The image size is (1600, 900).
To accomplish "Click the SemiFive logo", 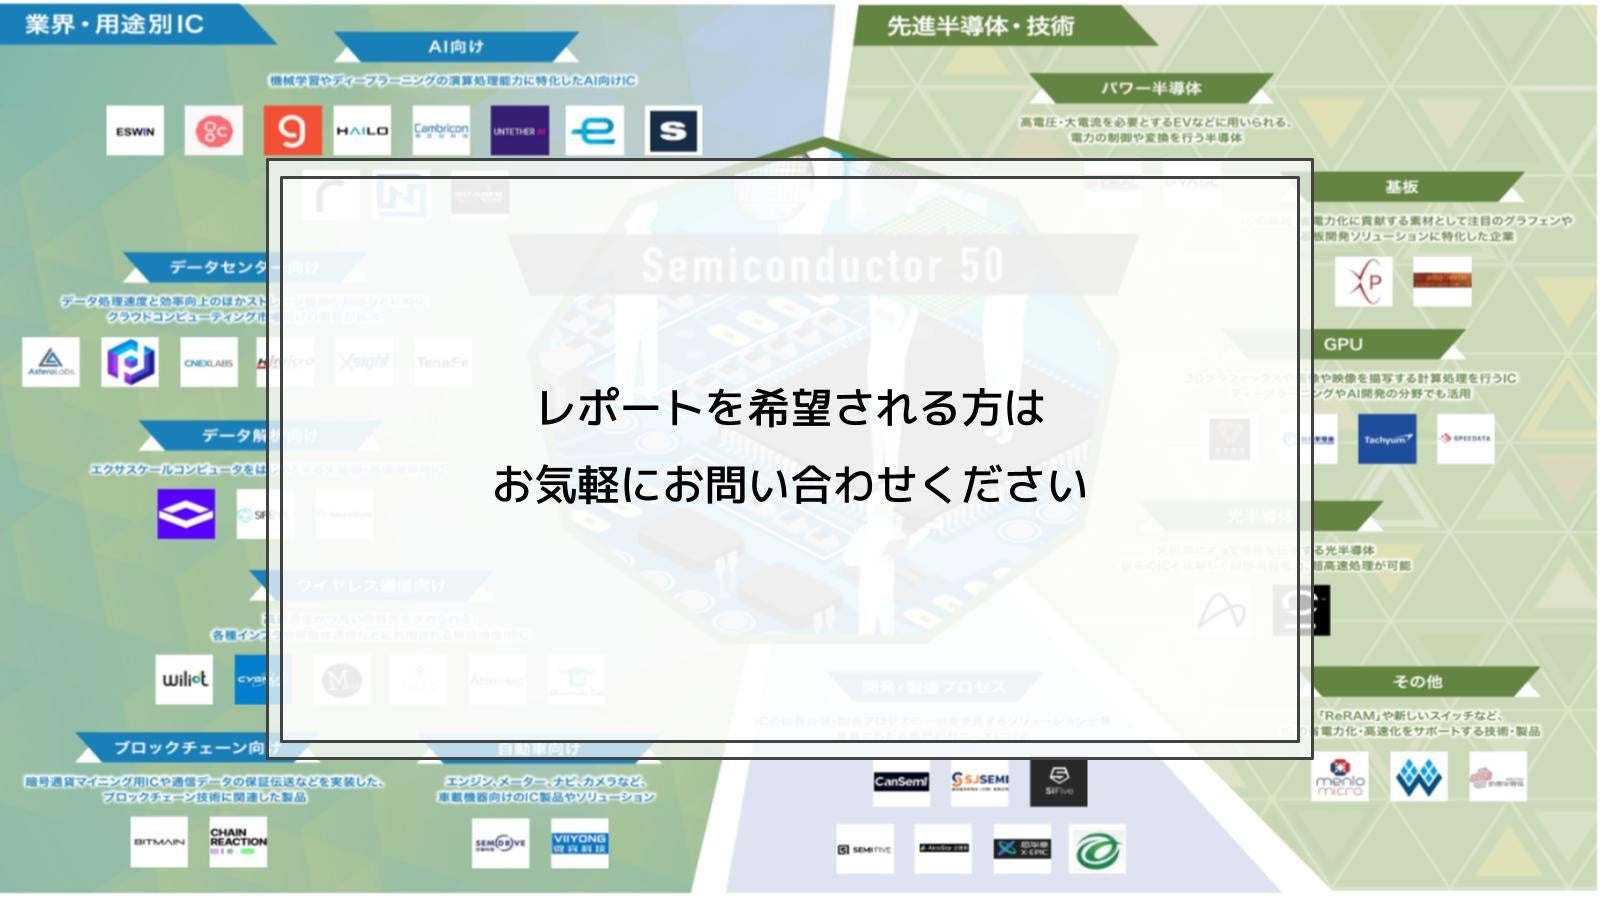I will coord(865,849).
